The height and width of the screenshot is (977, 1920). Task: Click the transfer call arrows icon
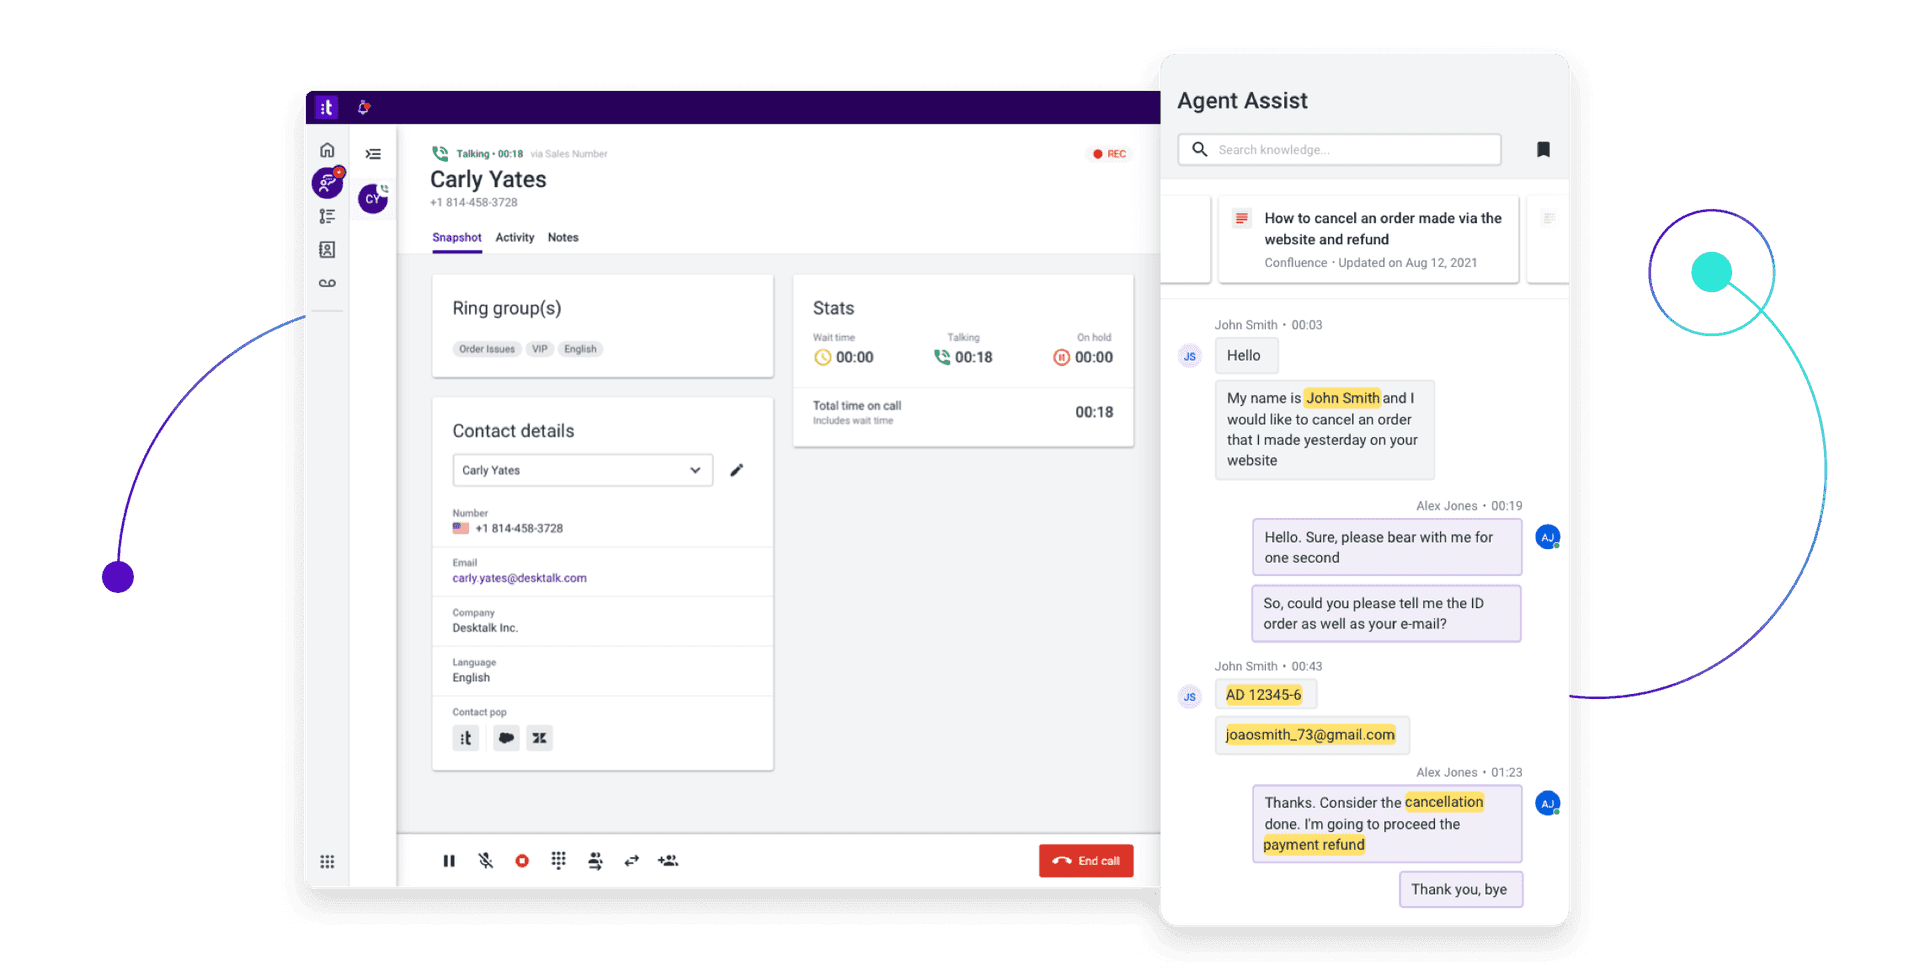click(x=632, y=861)
